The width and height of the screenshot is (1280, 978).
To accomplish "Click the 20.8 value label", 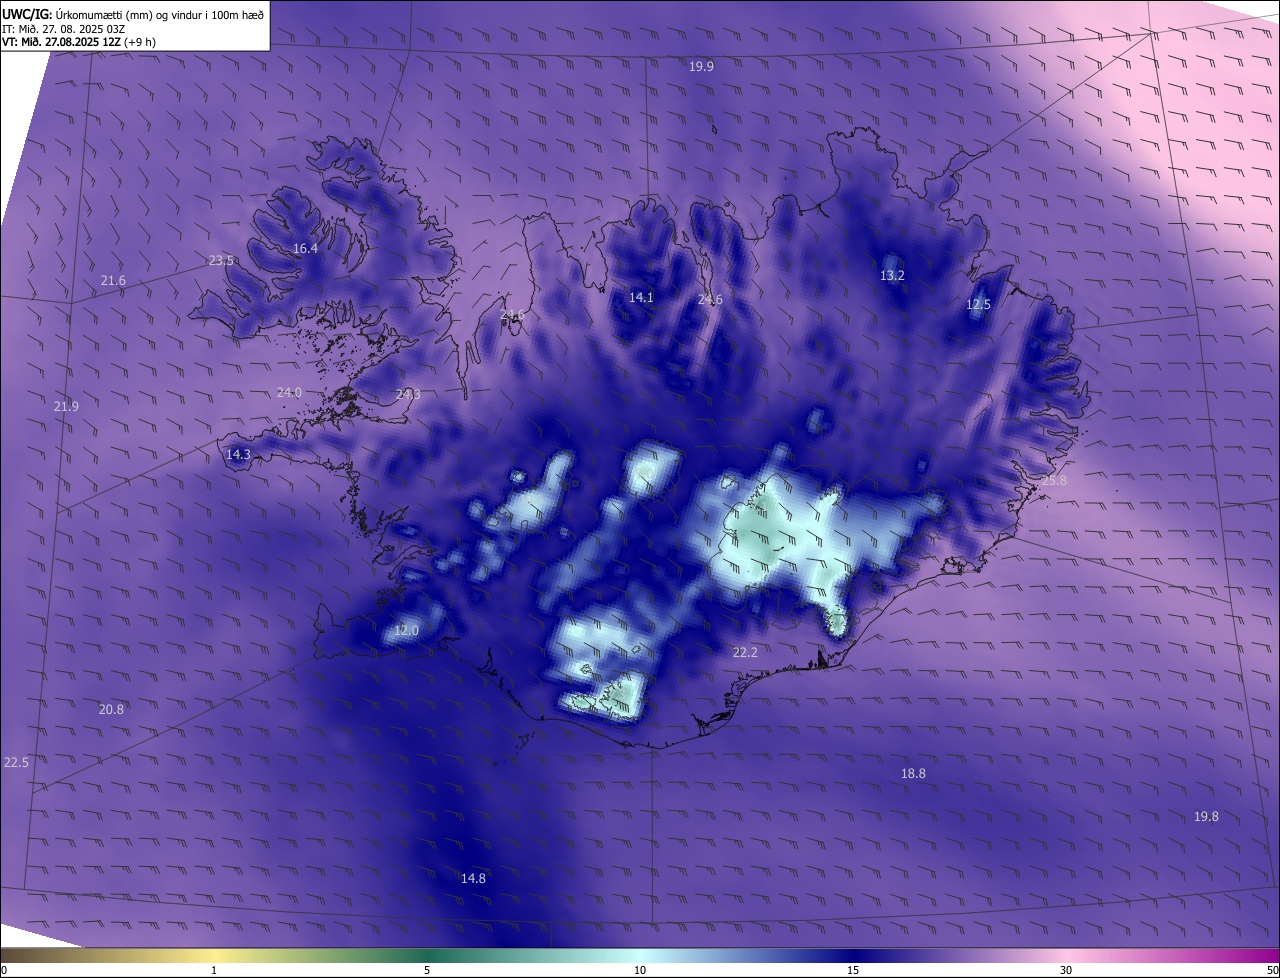I will pyautogui.click(x=111, y=710).
